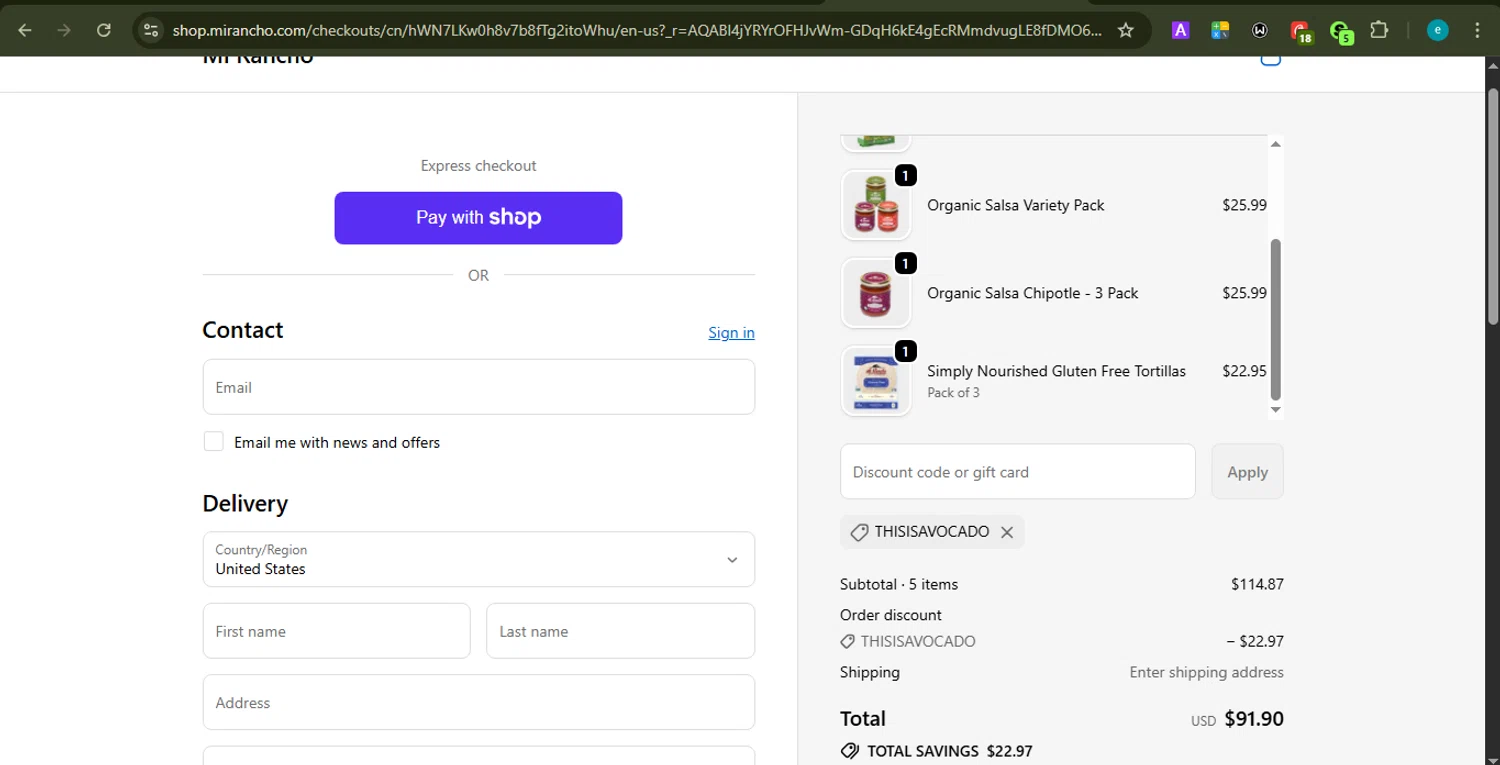The width and height of the screenshot is (1500, 765).
Task: Focus the First name field
Action: point(336,631)
